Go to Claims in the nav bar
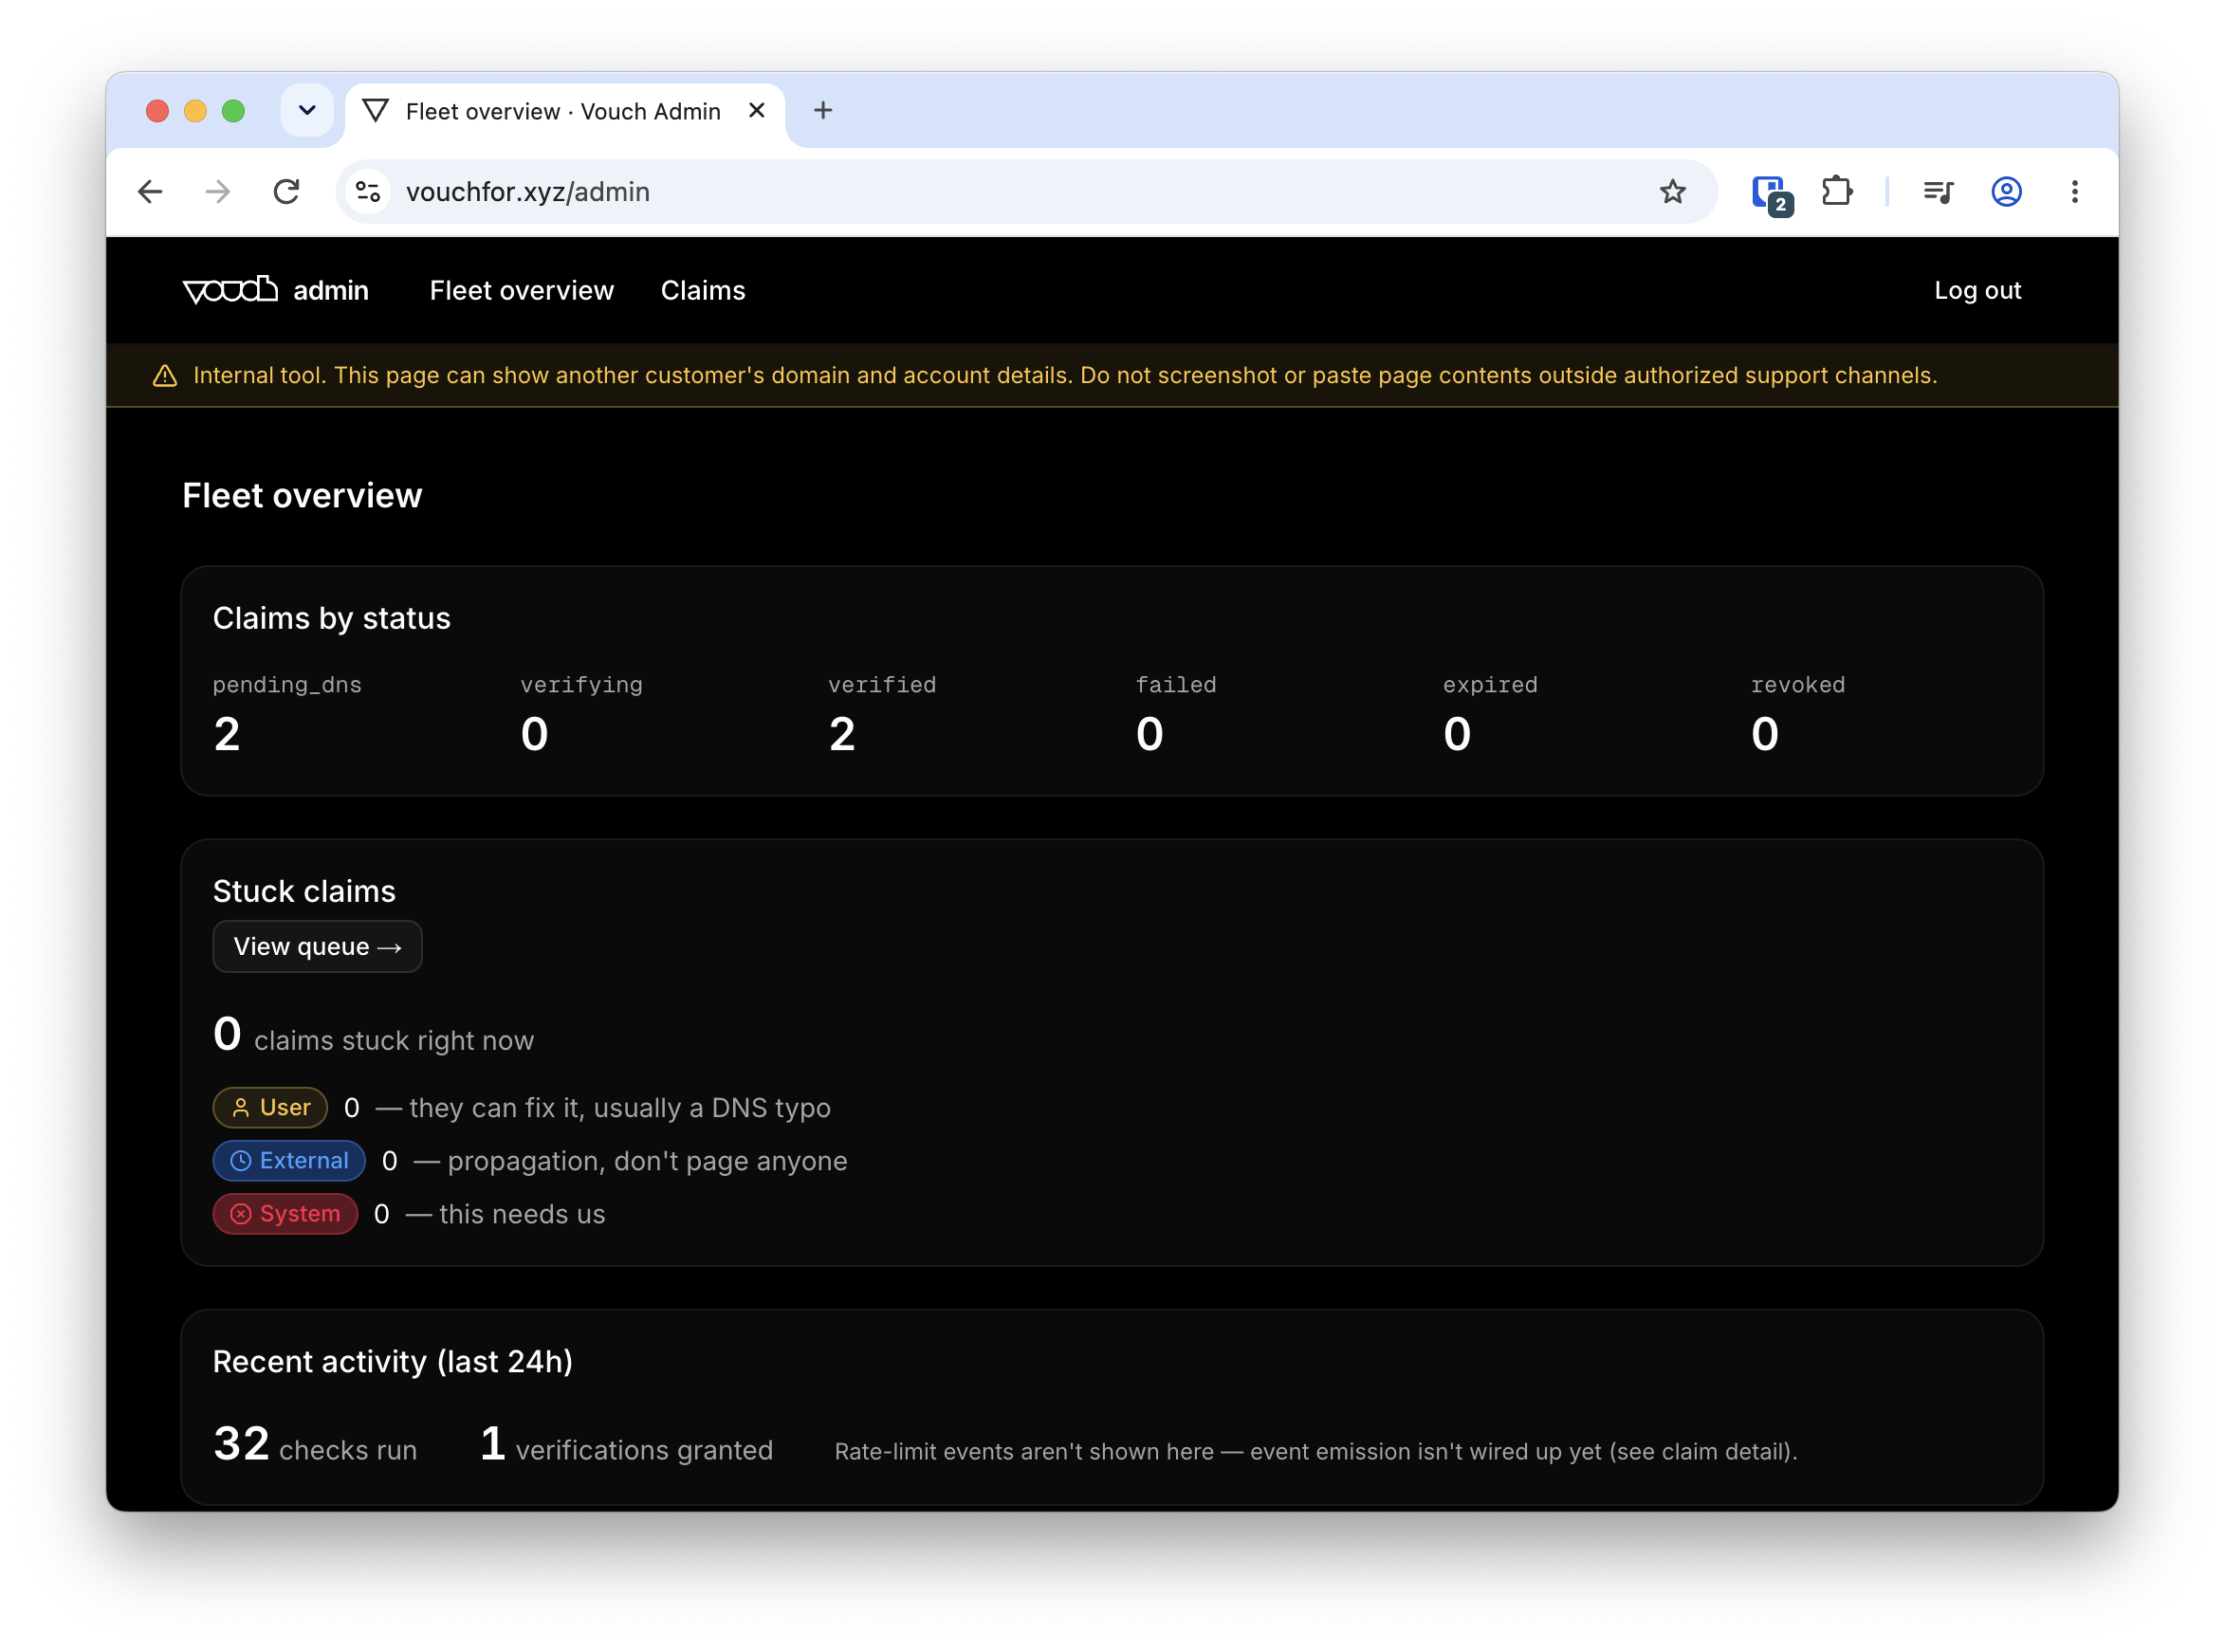Image resolution: width=2225 pixels, height=1652 pixels. (x=703, y=290)
